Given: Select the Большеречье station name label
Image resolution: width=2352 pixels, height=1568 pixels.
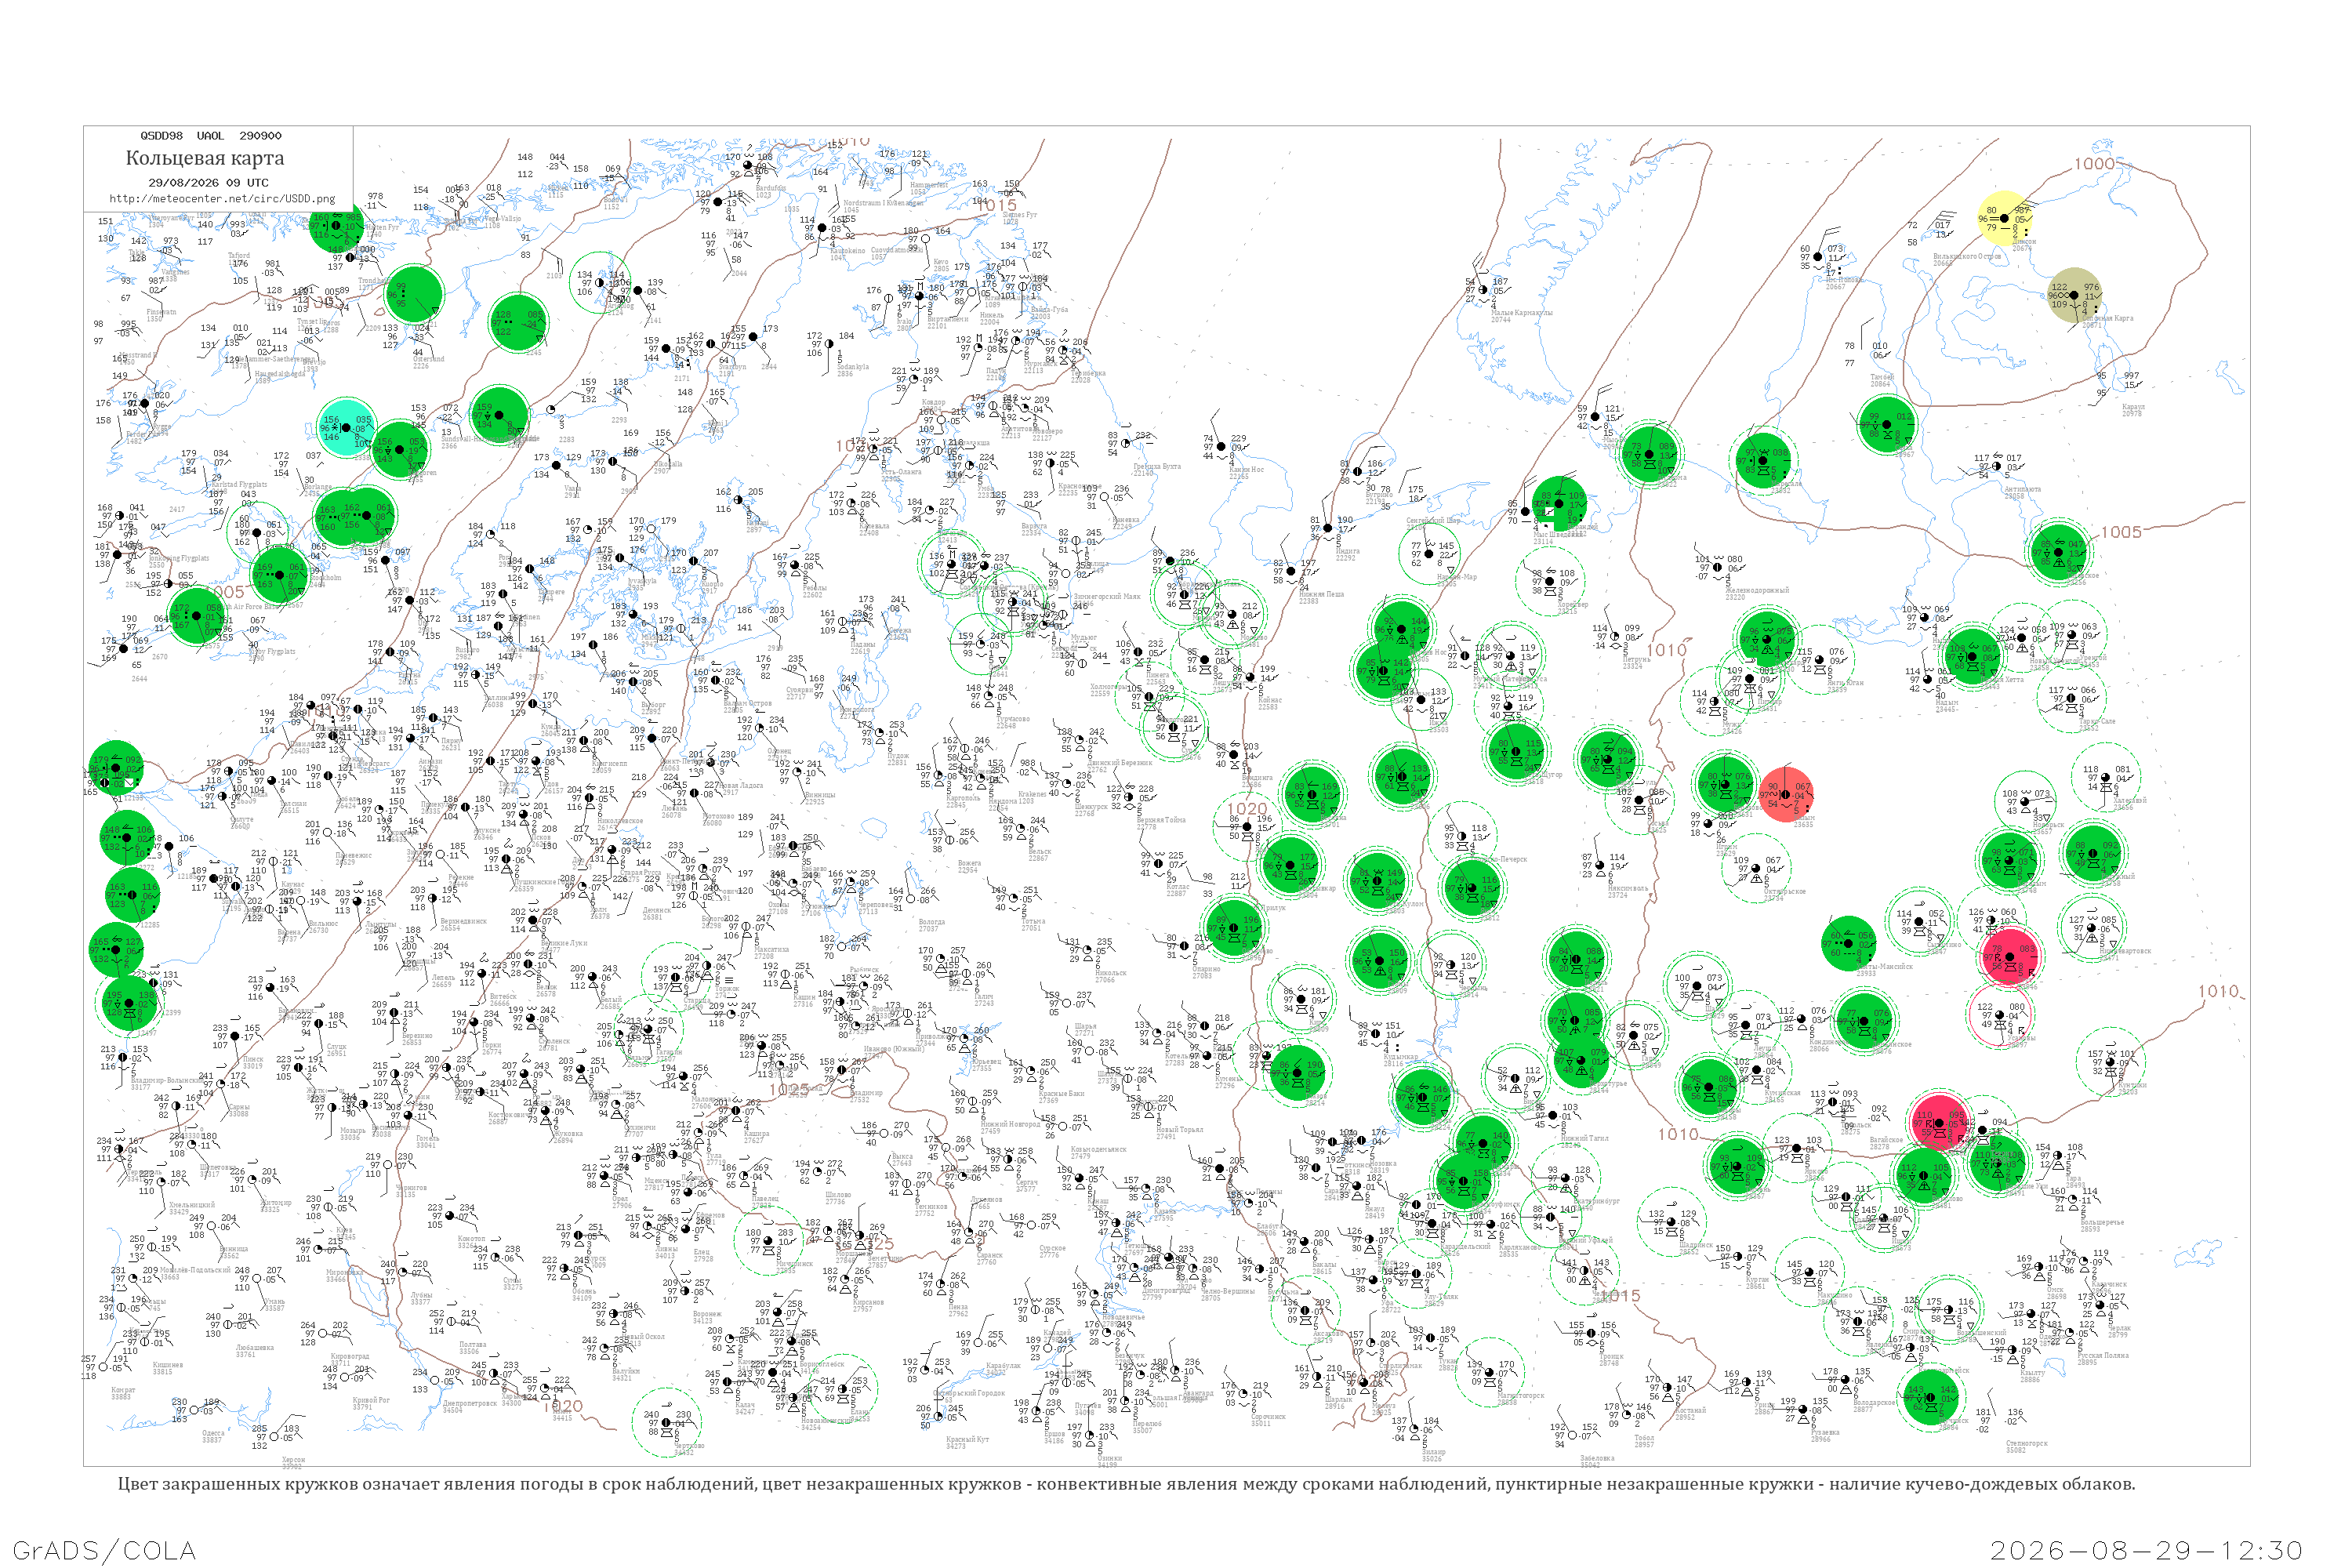Looking at the screenshot, I should coord(2103,1222).
